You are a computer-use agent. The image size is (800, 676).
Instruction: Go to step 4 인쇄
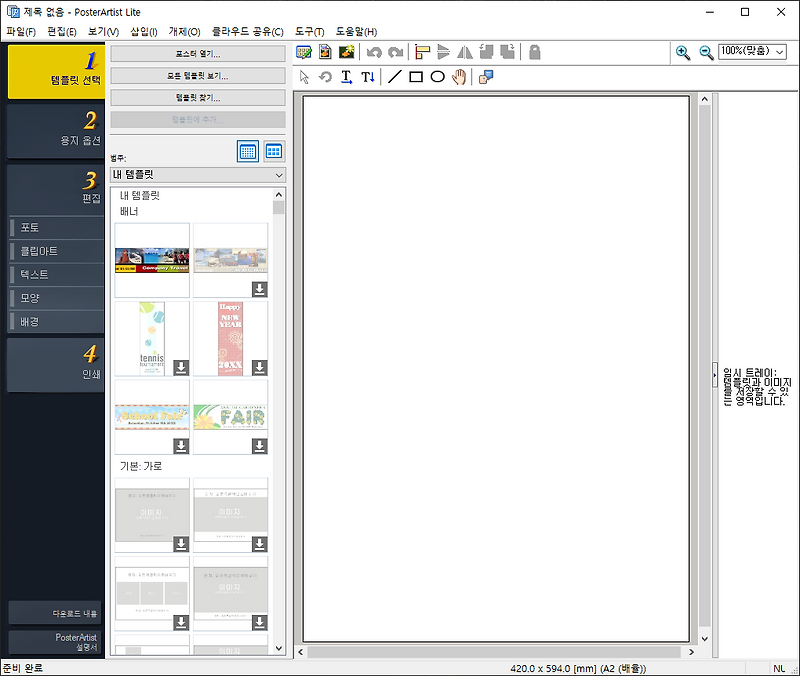[x=56, y=365]
